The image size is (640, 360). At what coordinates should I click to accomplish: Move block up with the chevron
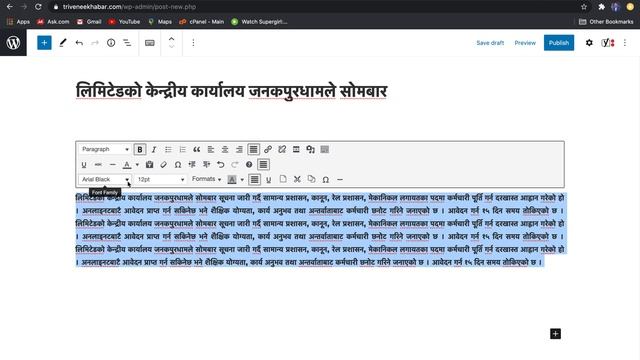pos(171,39)
